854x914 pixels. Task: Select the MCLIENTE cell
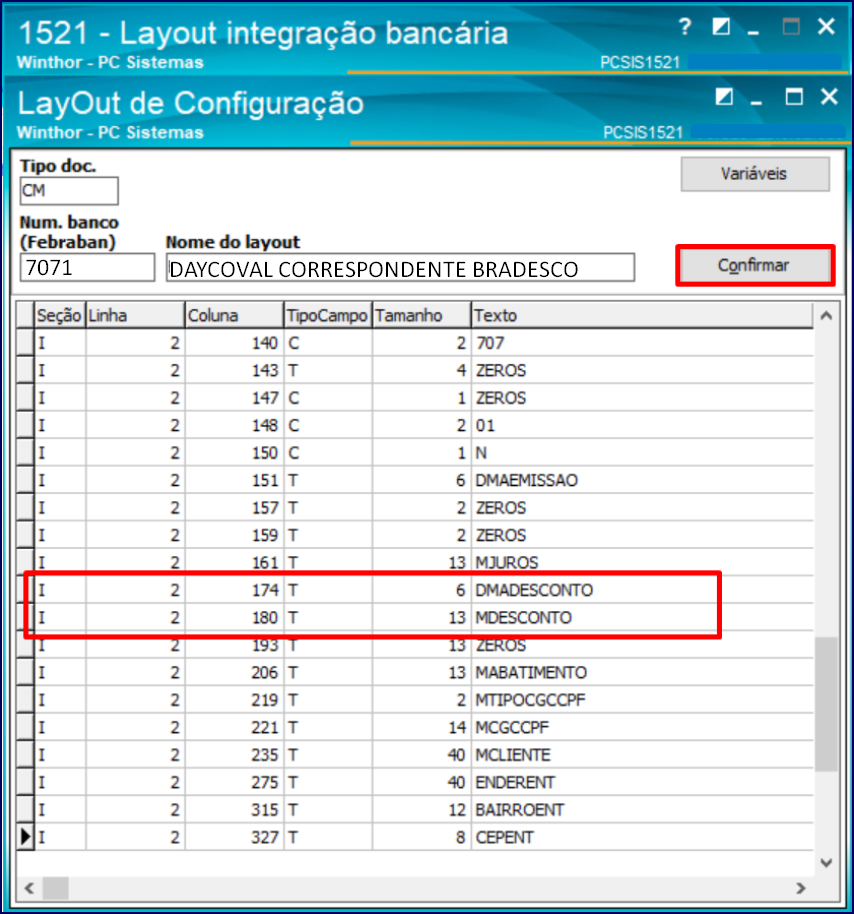tap(641, 755)
